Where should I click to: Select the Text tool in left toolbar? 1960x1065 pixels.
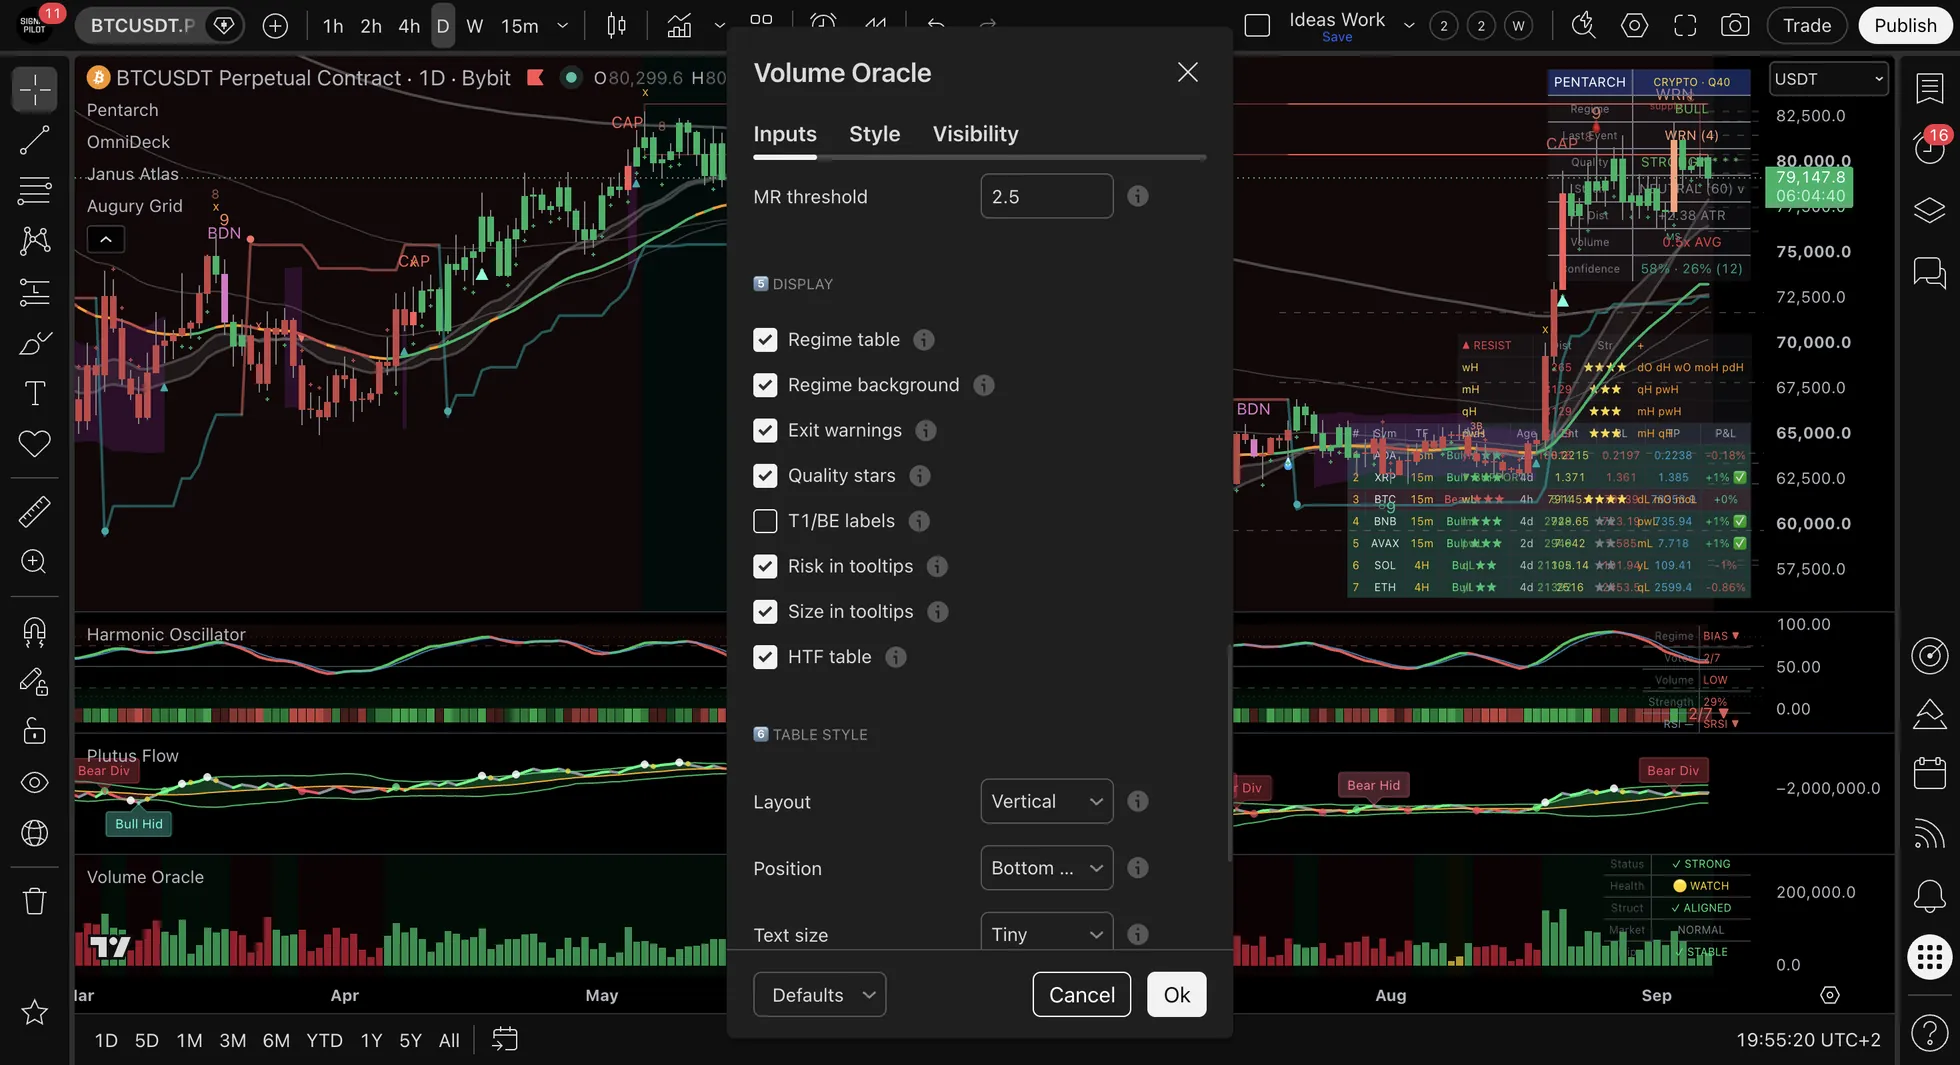[x=34, y=393]
